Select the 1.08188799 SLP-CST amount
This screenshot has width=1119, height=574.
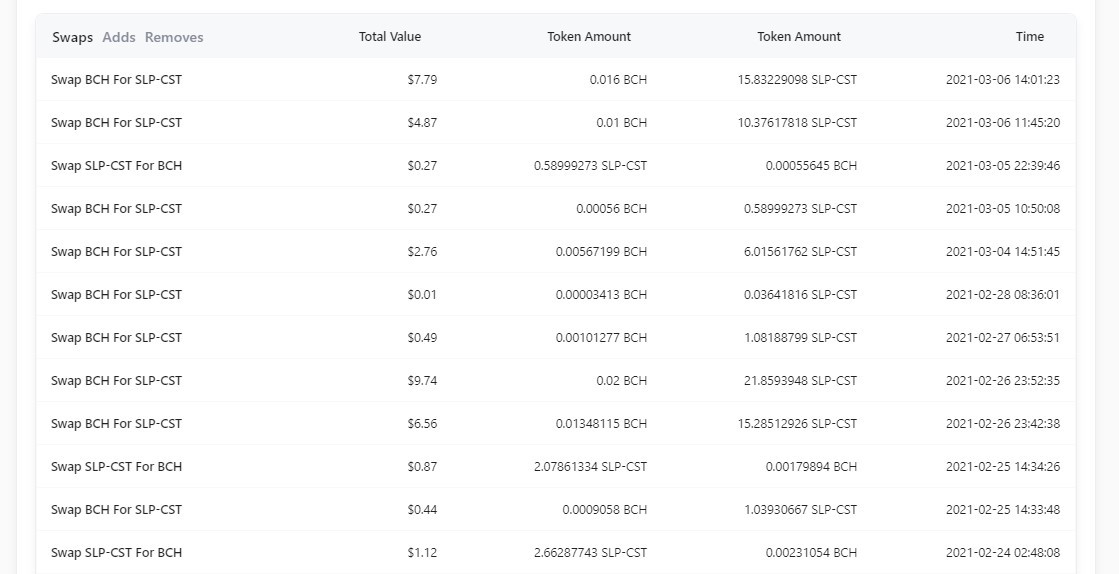800,338
